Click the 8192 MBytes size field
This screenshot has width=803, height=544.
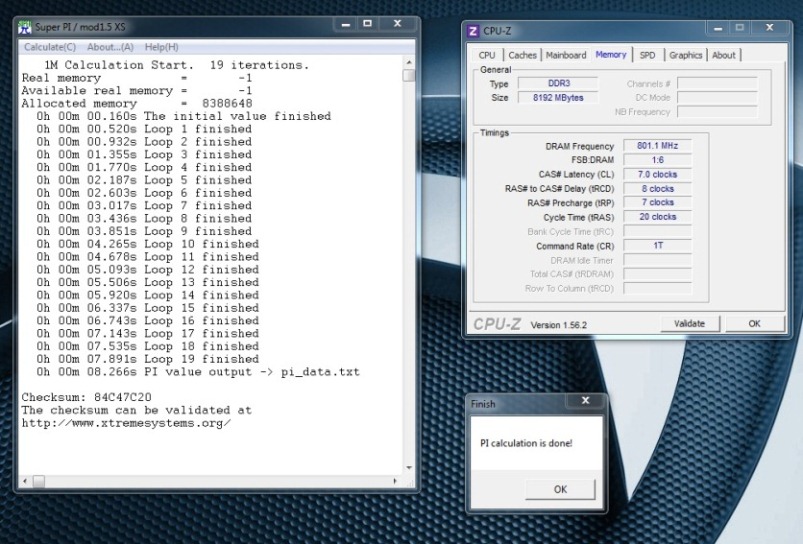pos(558,98)
